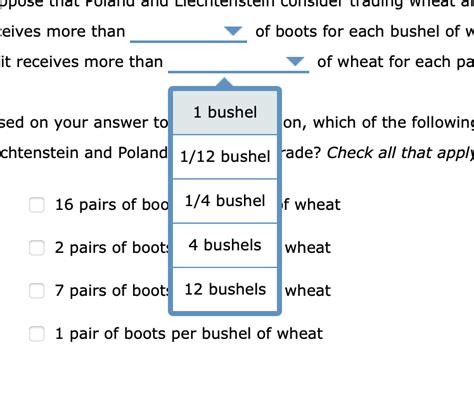Click the popup's upward pointer caret
This screenshot has height=397, width=474.
pyautogui.click(x=224, y=82)
